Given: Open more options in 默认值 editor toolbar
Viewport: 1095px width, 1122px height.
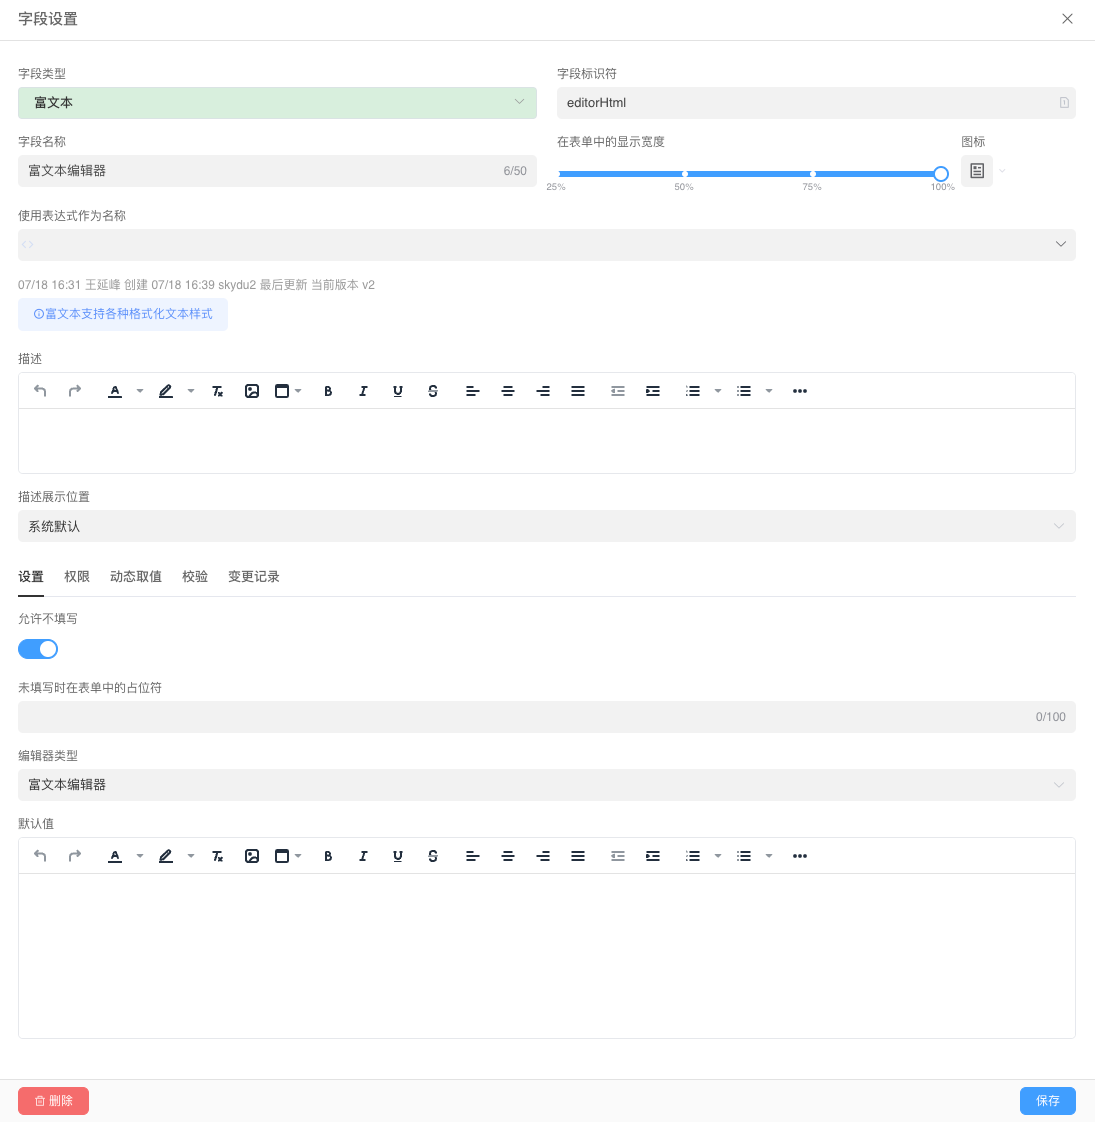Looking at the screenshot, I should pyautogui.click(x=800, y=856).
